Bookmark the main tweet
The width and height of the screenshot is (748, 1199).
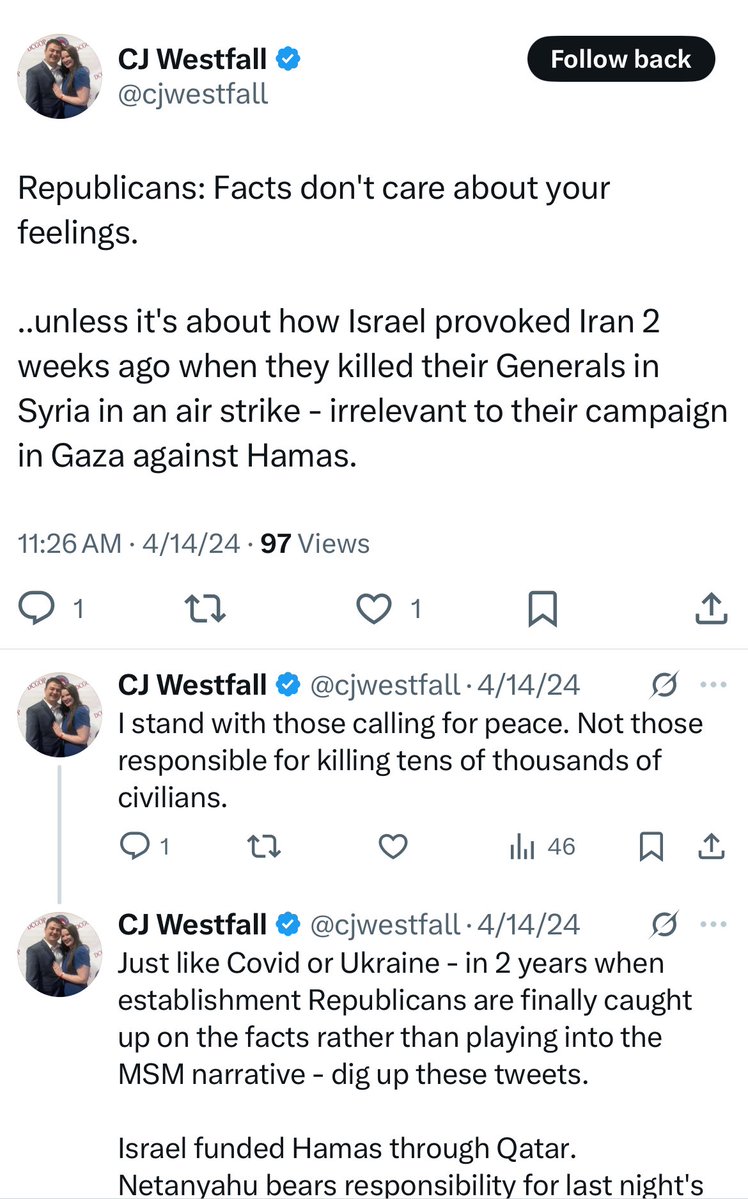click(542, 608)
